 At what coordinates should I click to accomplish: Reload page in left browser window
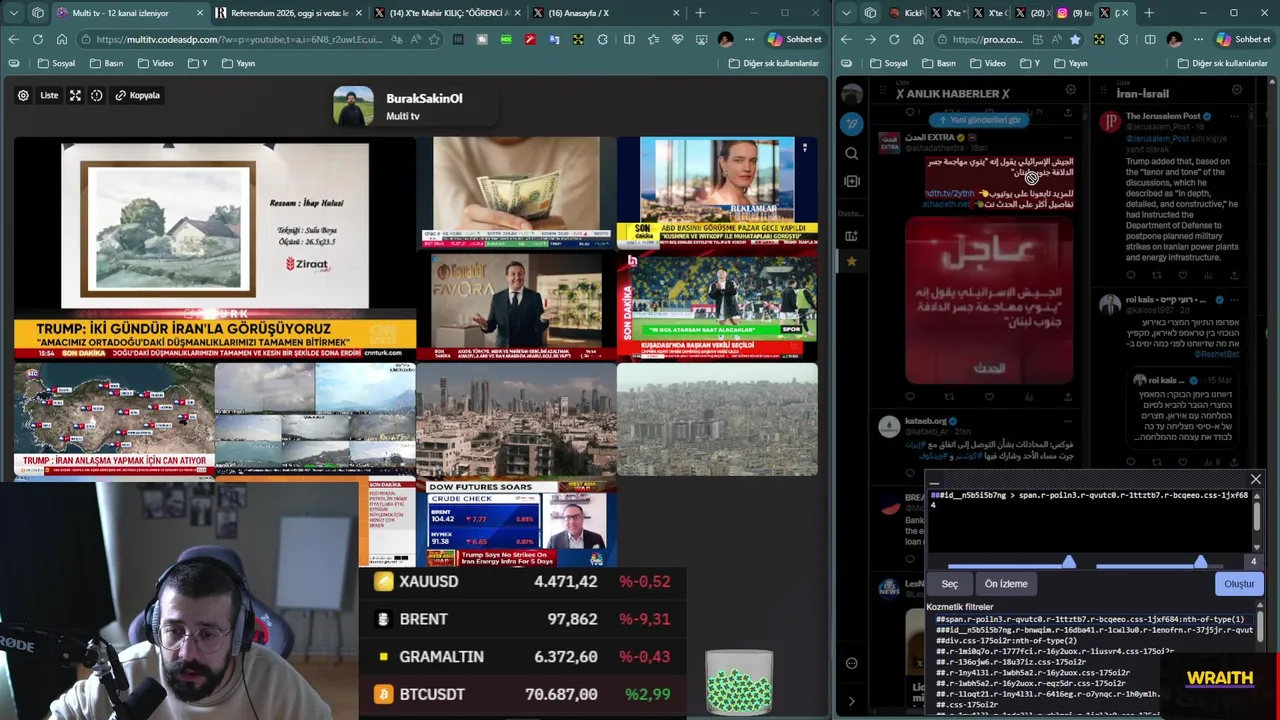37,39
